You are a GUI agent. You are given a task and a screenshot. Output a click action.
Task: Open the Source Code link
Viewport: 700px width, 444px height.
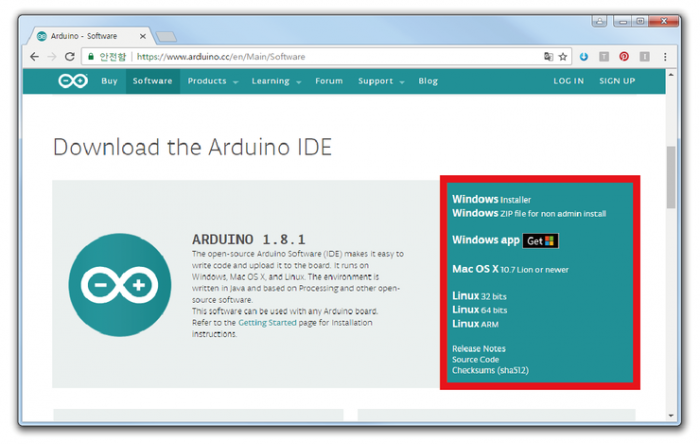[x=475, y=359]
